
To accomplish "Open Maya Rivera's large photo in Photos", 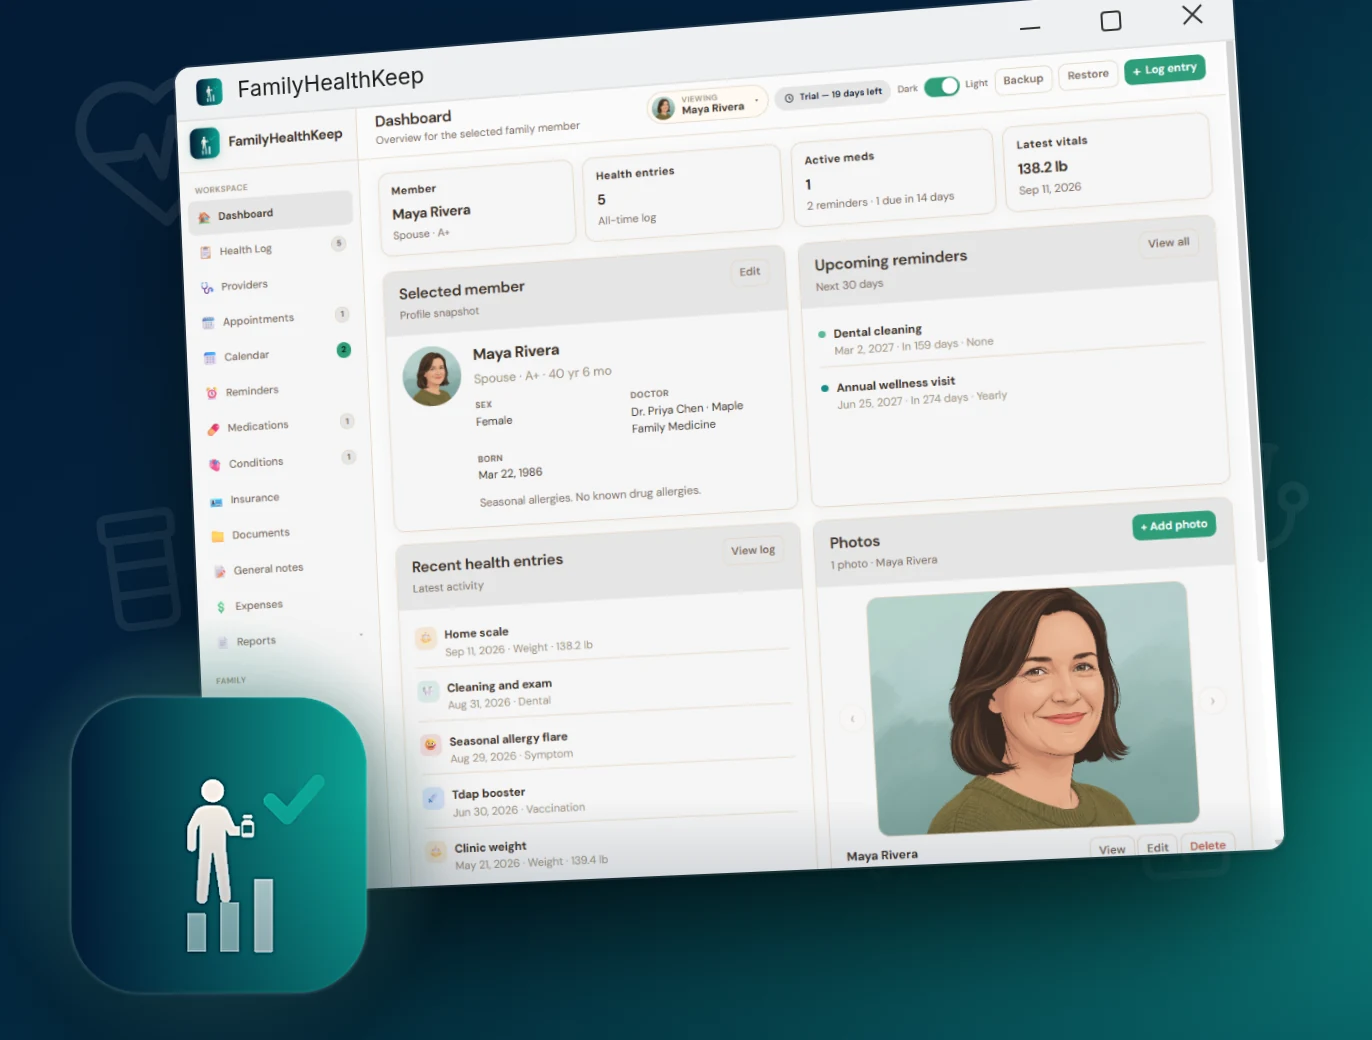I will [1032, 708].
